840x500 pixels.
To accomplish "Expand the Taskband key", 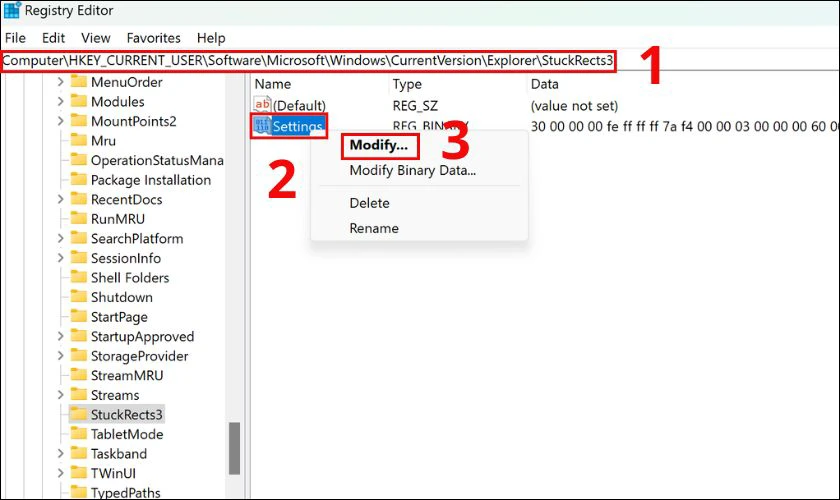I will click(61, 453).
